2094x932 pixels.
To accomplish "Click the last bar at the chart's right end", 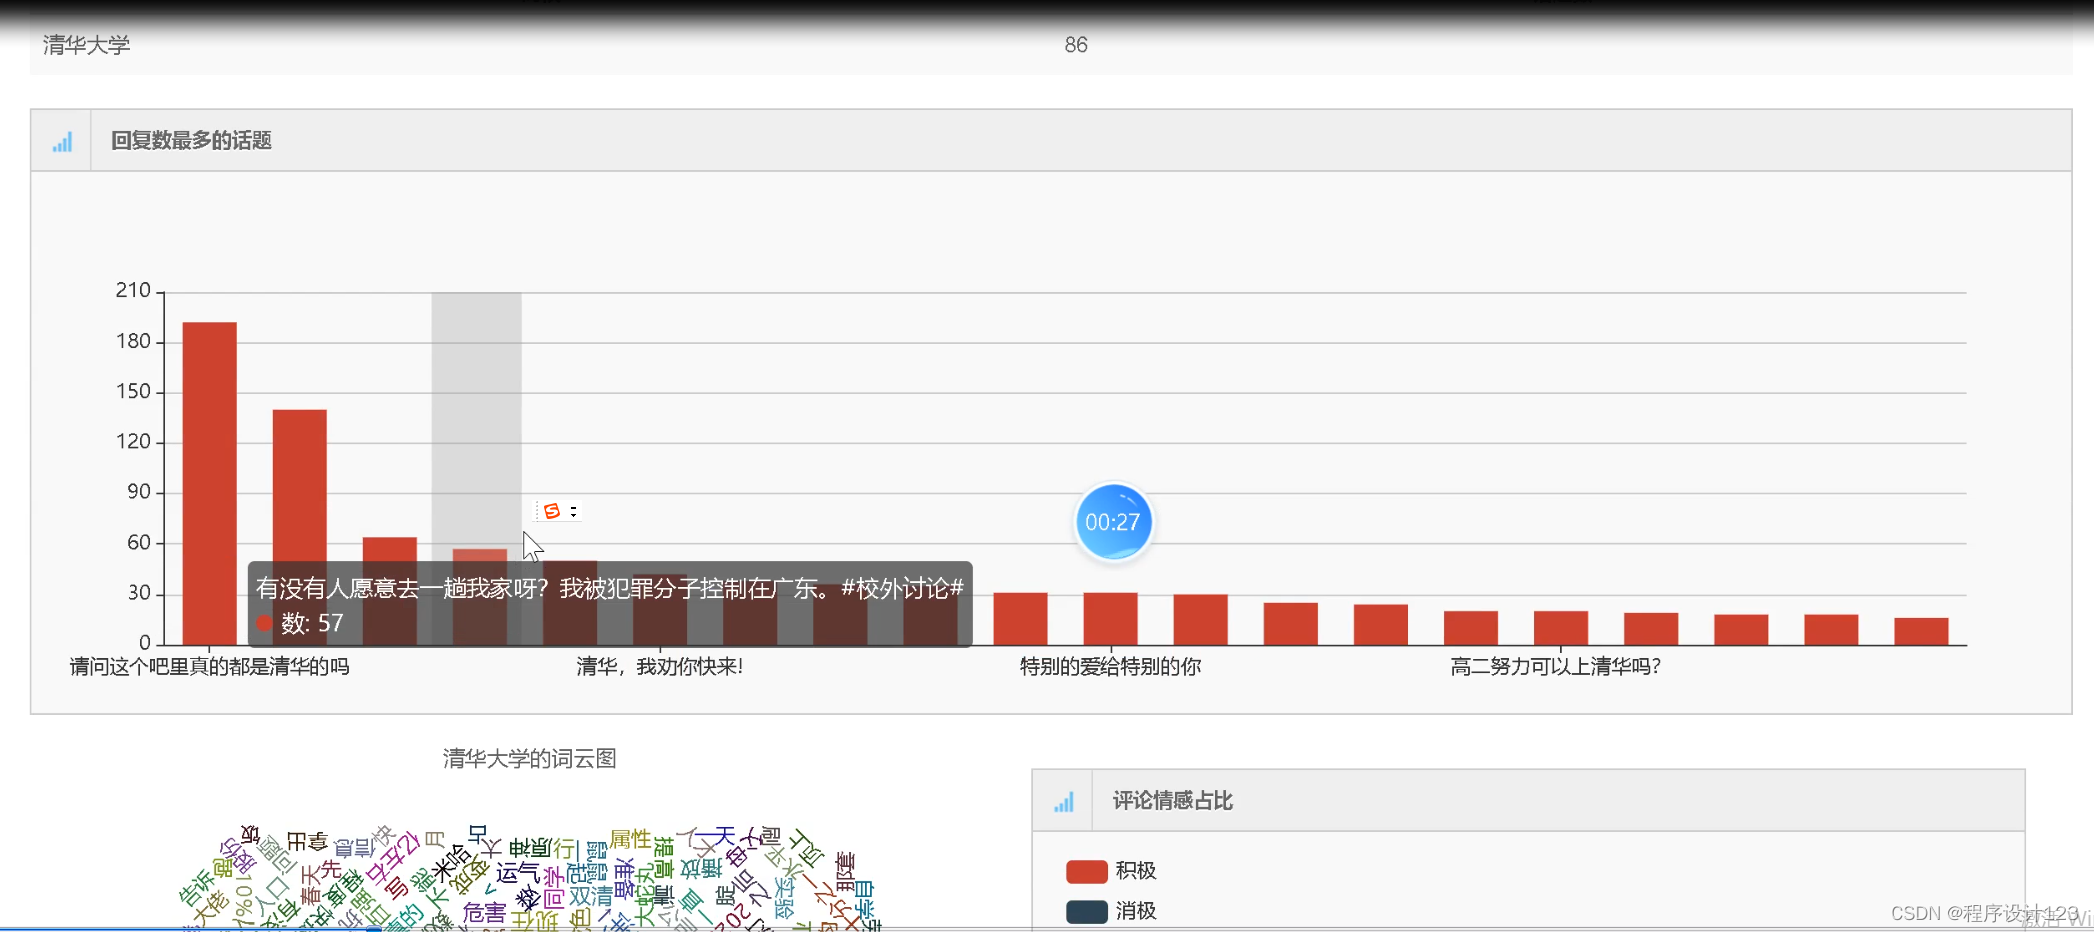I will [1921, 632].
